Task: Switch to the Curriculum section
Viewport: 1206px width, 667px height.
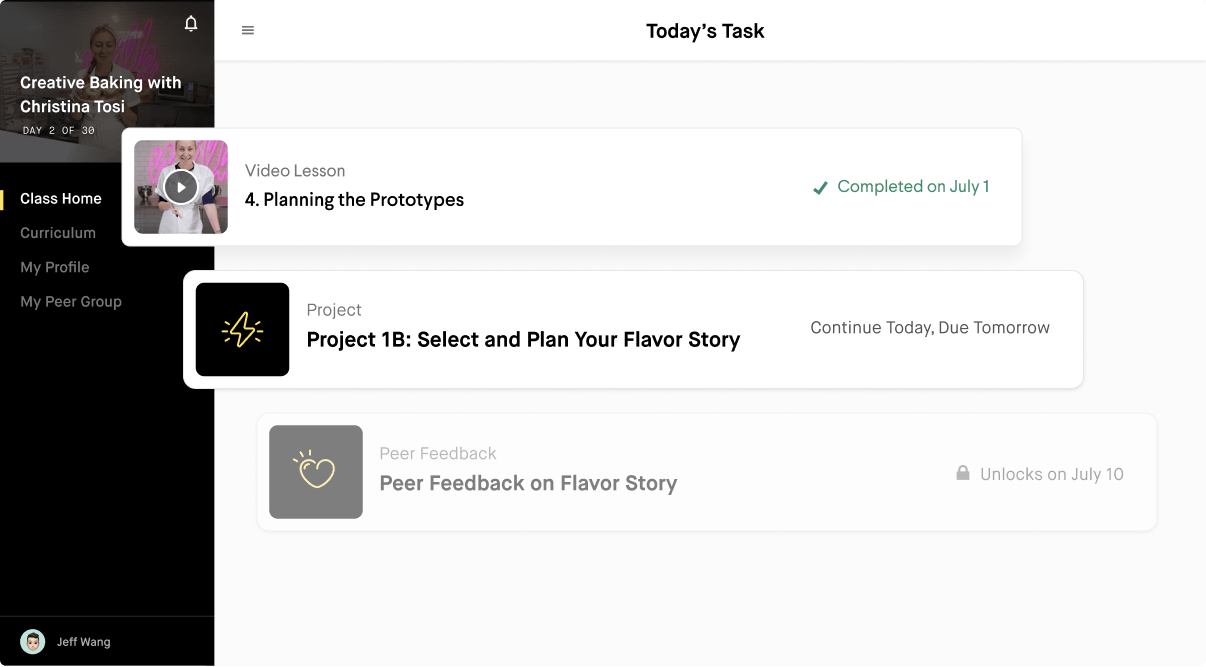Action: click(59, 233)
